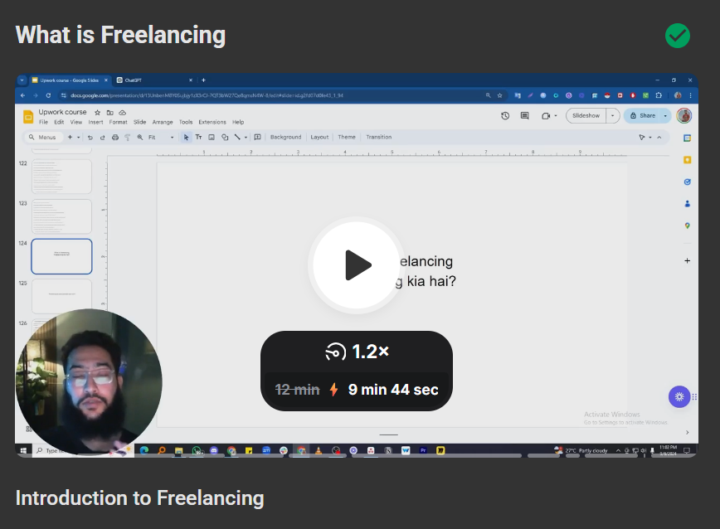Viewport: 720px width, 529px height.
Task: Open the View menu
Action: (x=76, y=122)
